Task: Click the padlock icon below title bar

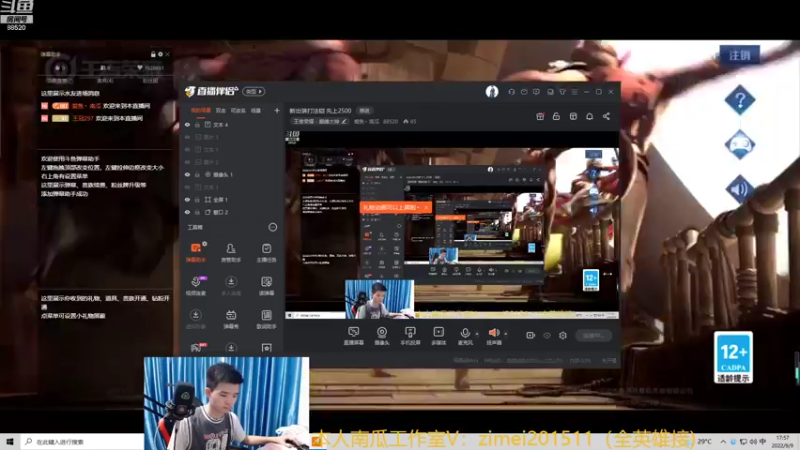Action: 556,116
